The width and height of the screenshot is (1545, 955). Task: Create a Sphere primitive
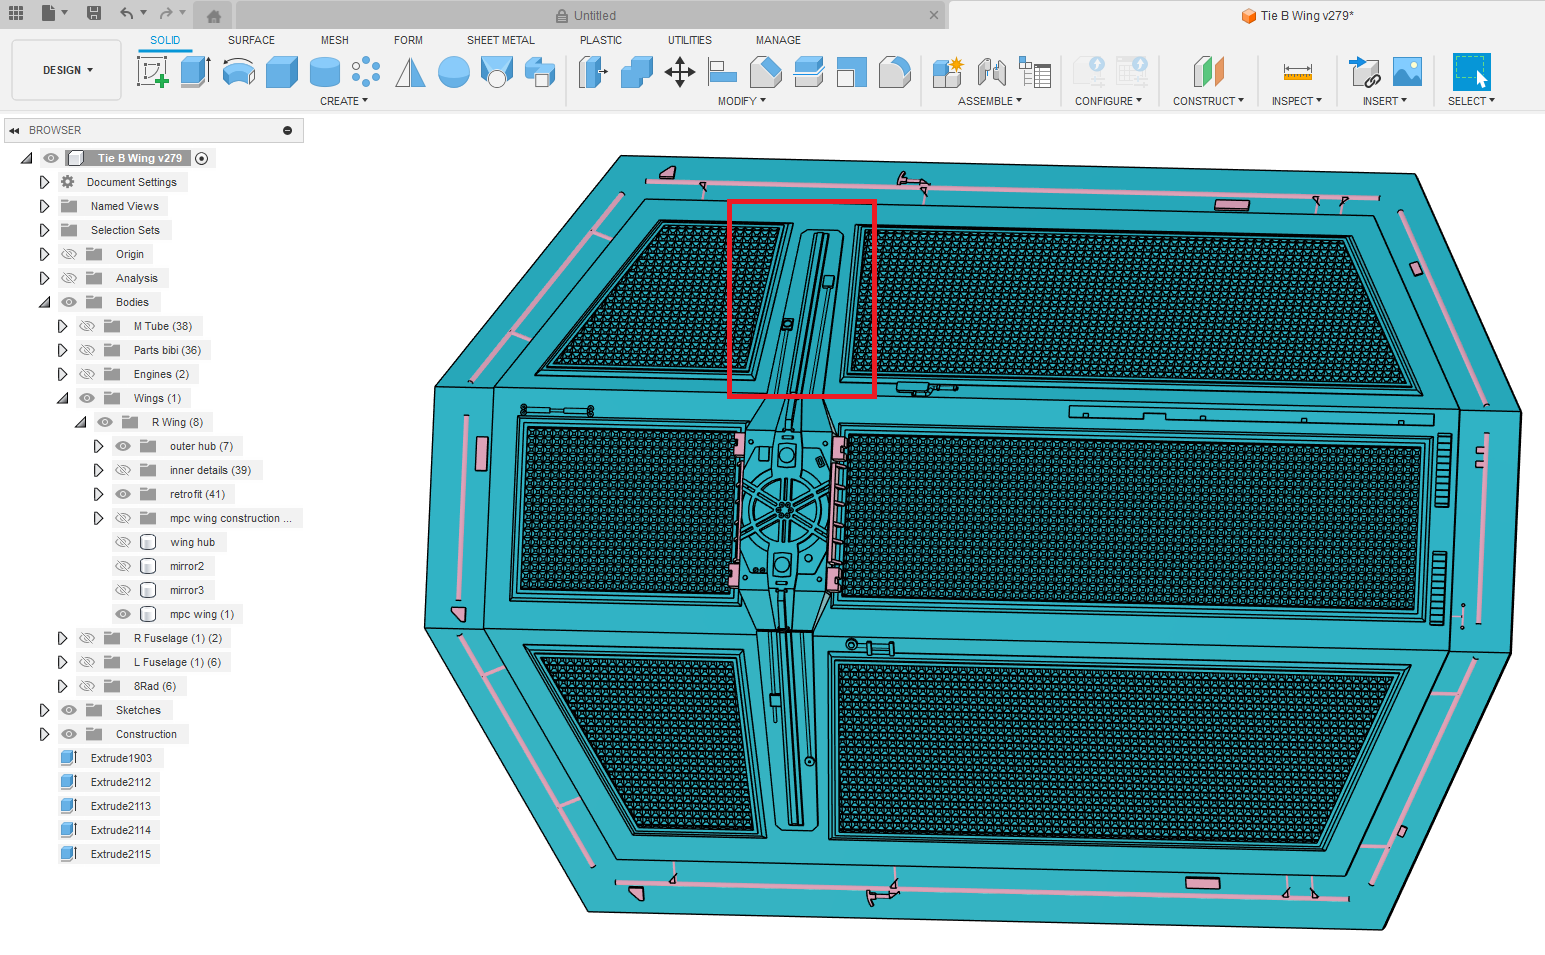453,72
